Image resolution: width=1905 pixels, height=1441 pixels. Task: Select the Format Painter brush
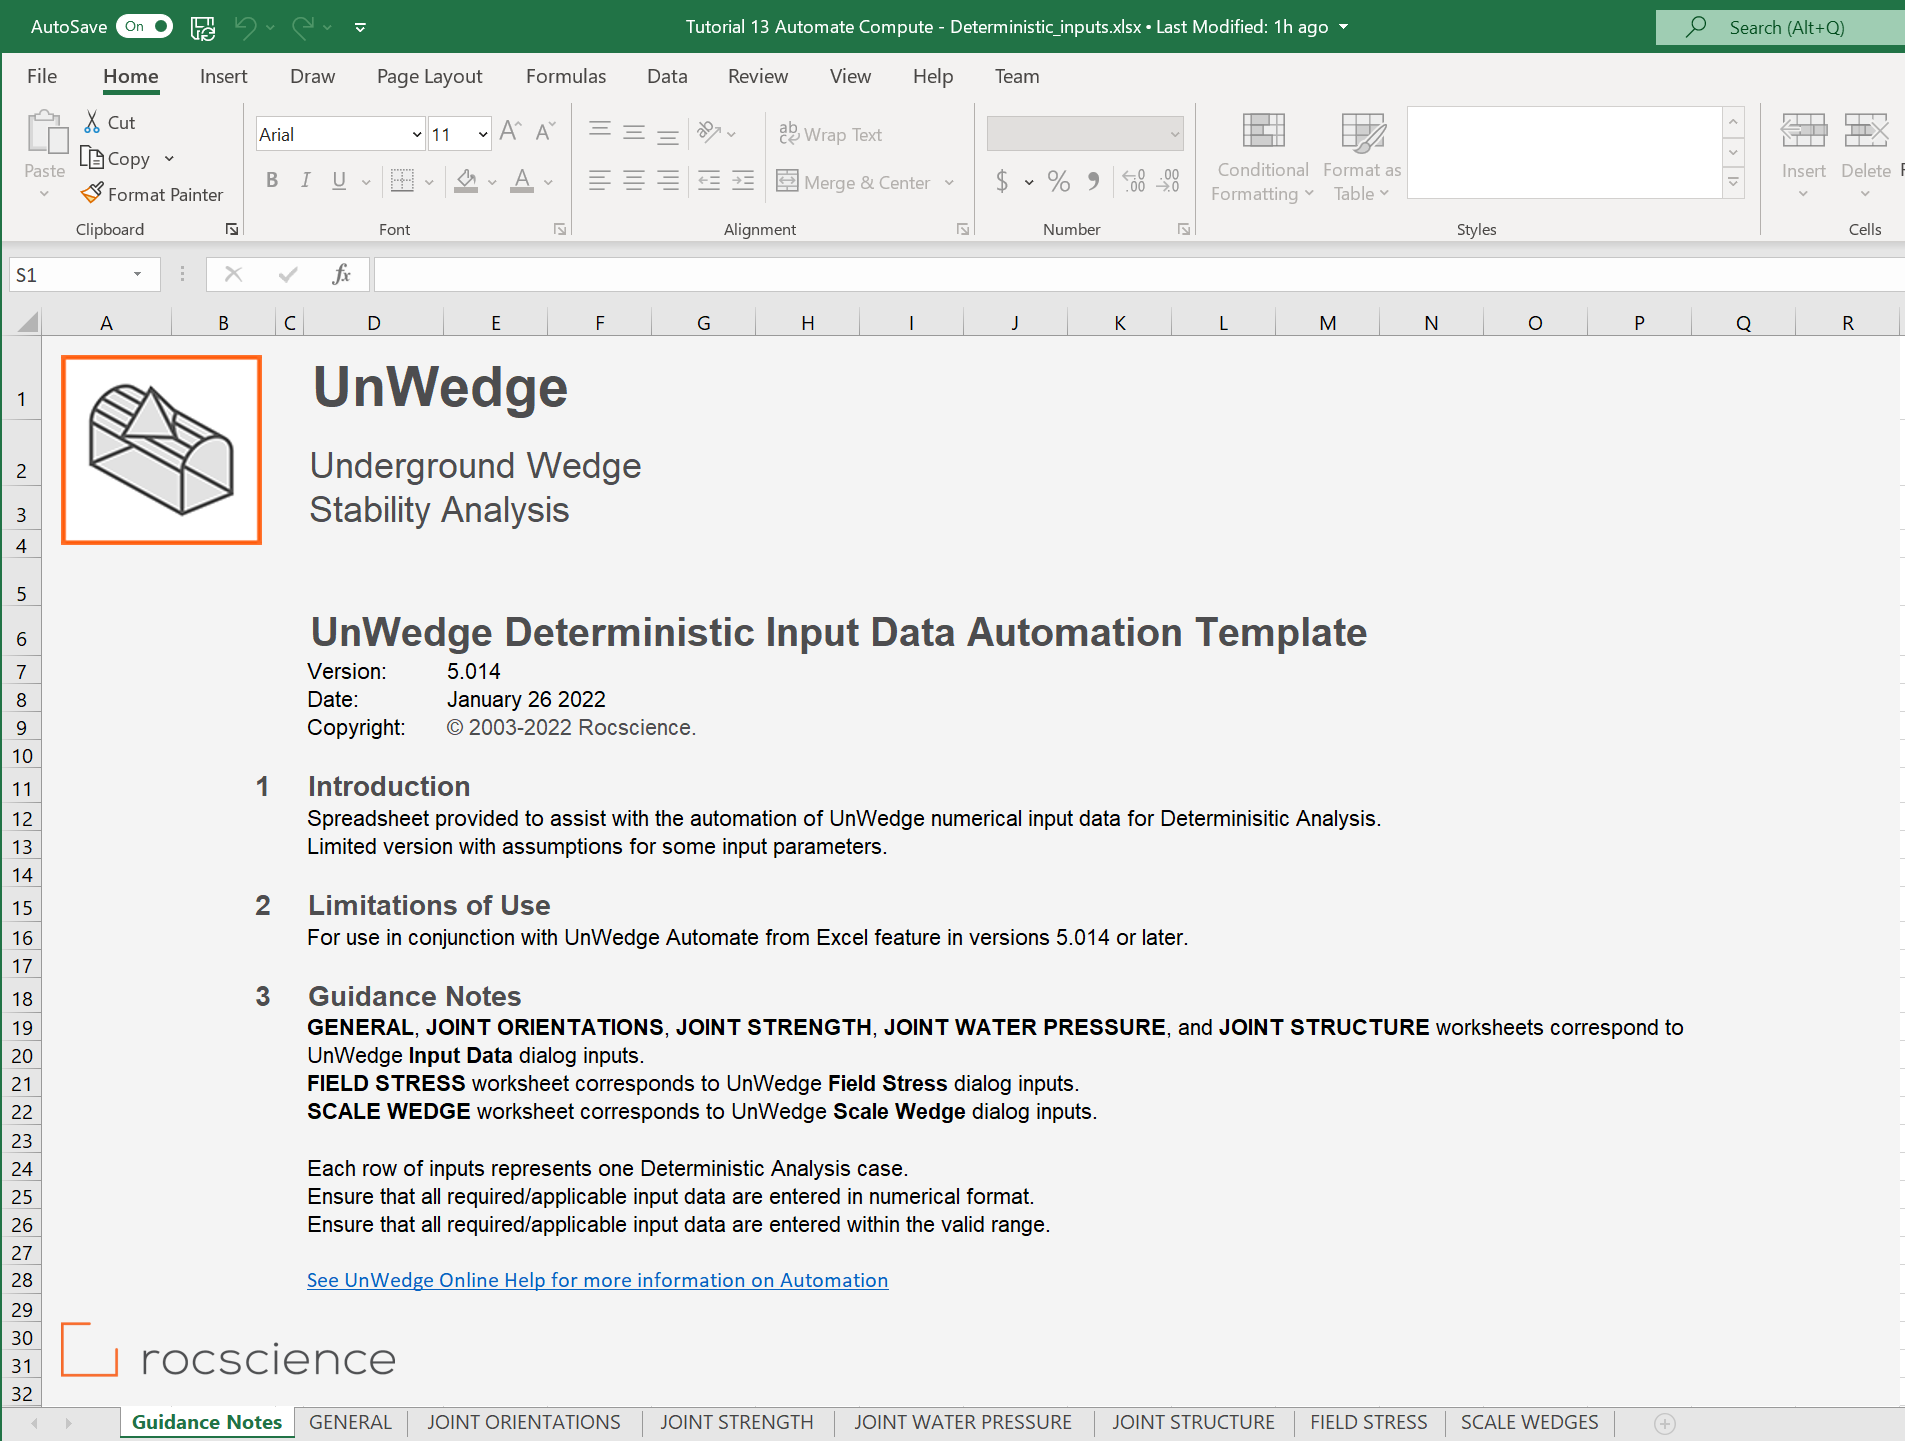coord(93,193)
